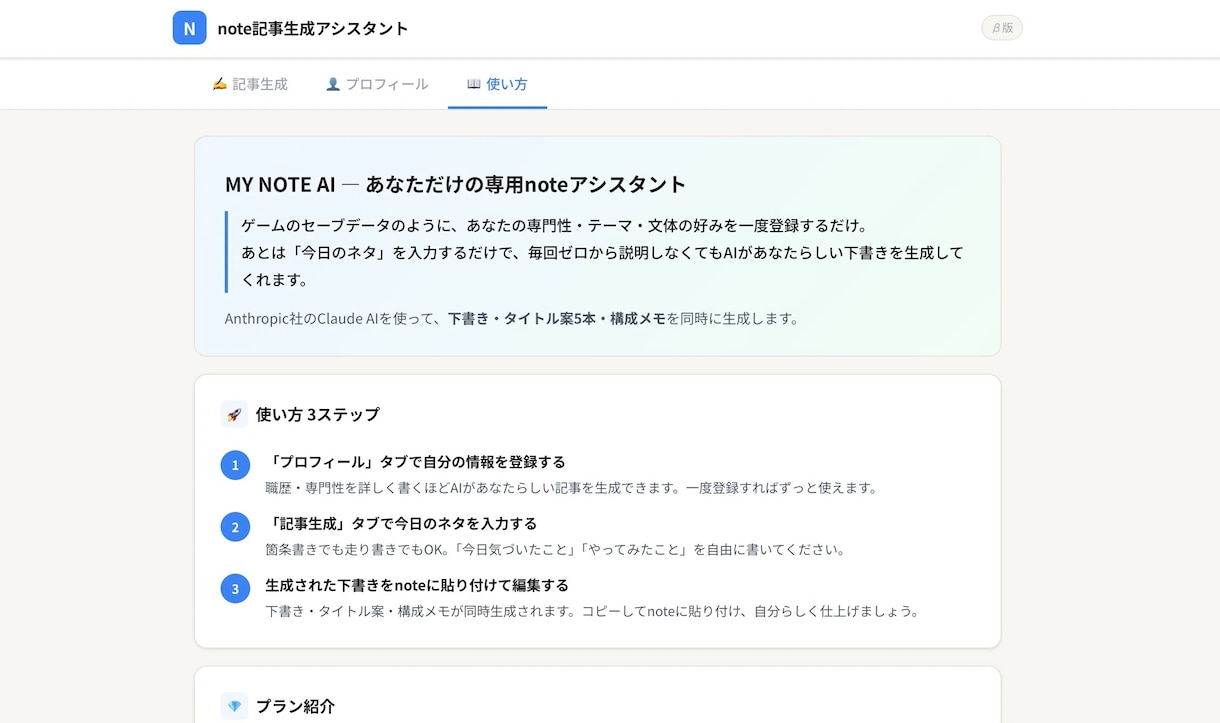1220x723 pixels.
Task: Click the book icon on 使い方 tab
Action: click(474, 84)
